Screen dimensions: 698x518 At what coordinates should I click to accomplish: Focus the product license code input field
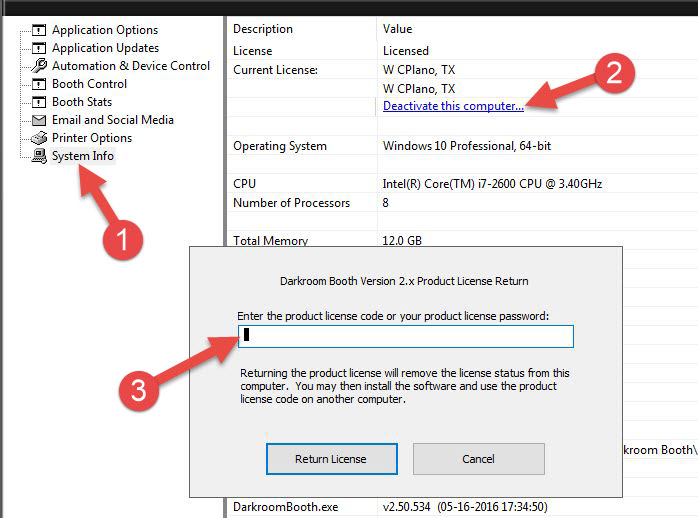[406, 336]
